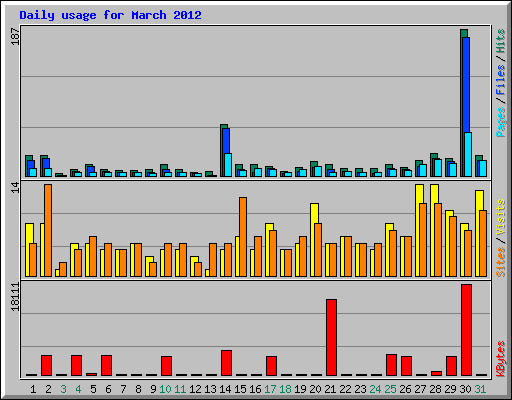Click day label 12 on the x-axis
This screenshot has height=400, width=512.
(195, 389)
